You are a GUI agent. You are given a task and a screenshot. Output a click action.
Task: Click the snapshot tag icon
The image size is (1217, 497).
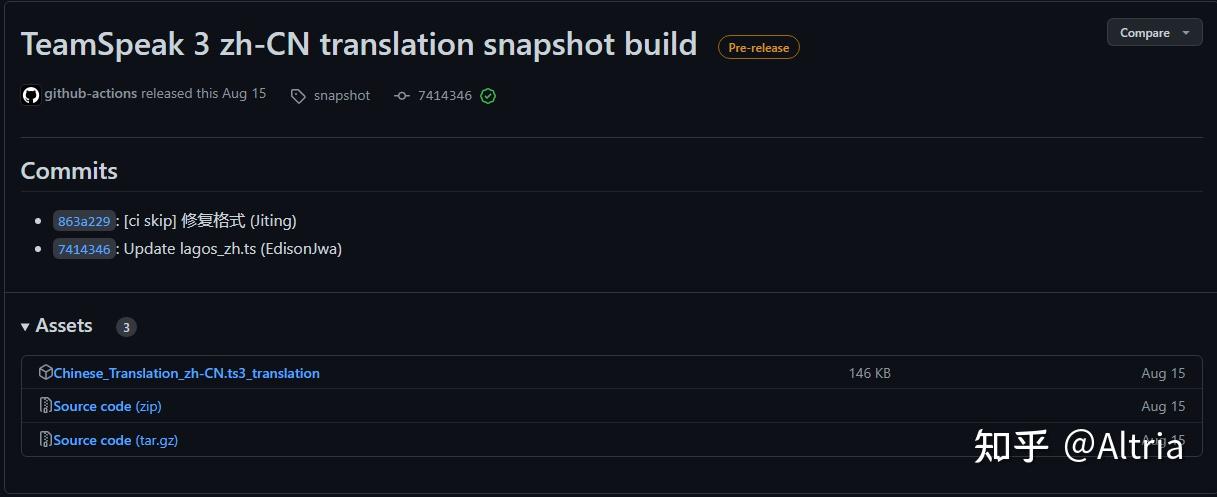point(298,96)
